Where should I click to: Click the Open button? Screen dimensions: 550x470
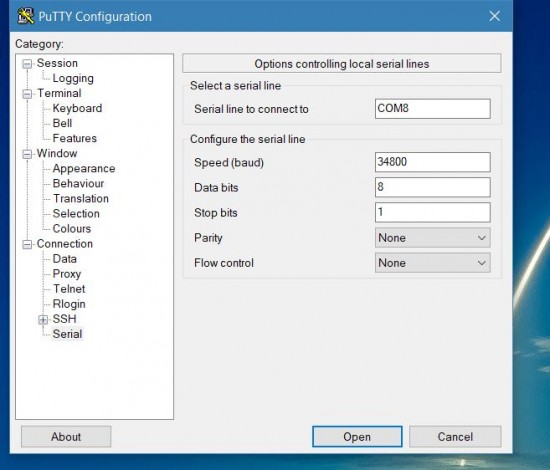pyautogui.click(x=357, y=437)
